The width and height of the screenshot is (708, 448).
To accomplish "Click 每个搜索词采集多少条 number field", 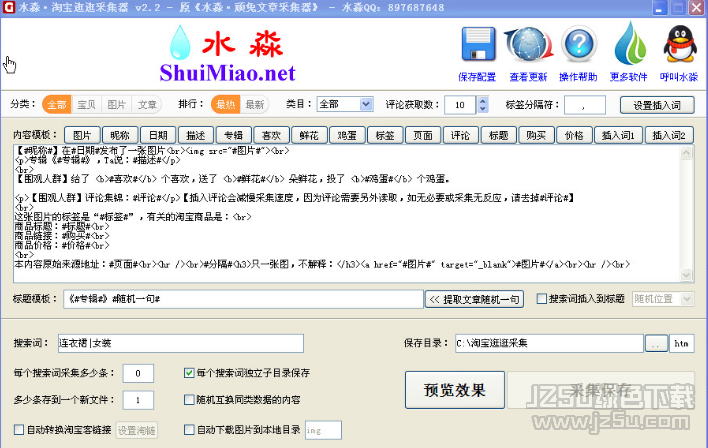I will coord(138,373).
